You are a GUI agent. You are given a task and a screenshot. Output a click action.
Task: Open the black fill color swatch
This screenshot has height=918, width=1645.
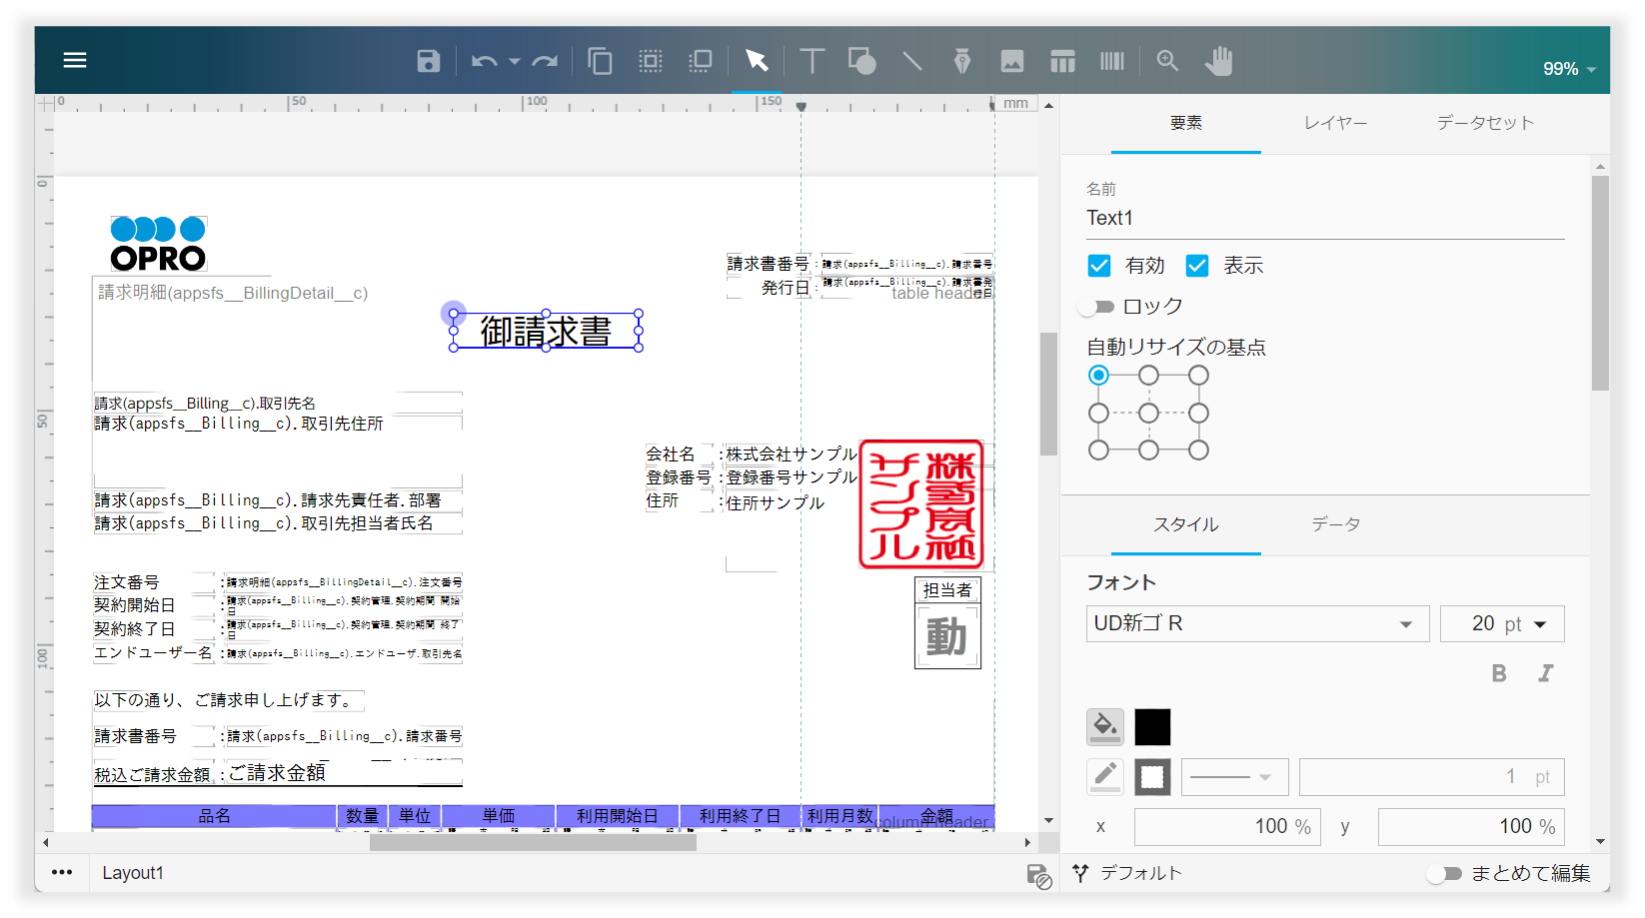point(1152,727)
